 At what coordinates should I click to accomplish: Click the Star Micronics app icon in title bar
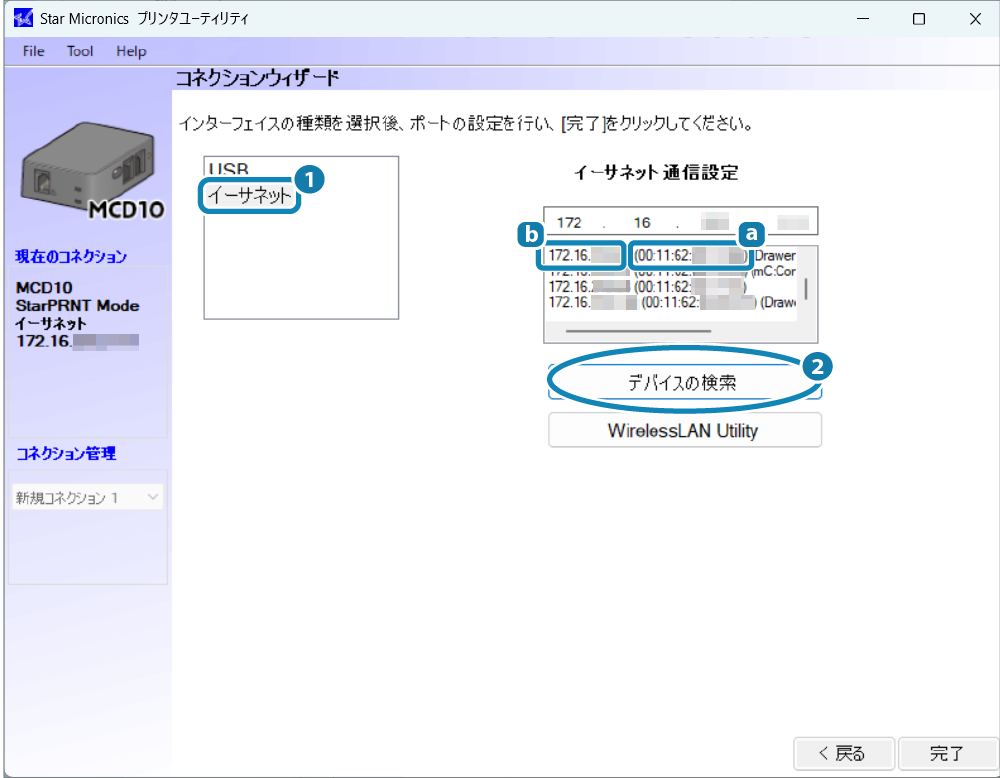[20, 19]
